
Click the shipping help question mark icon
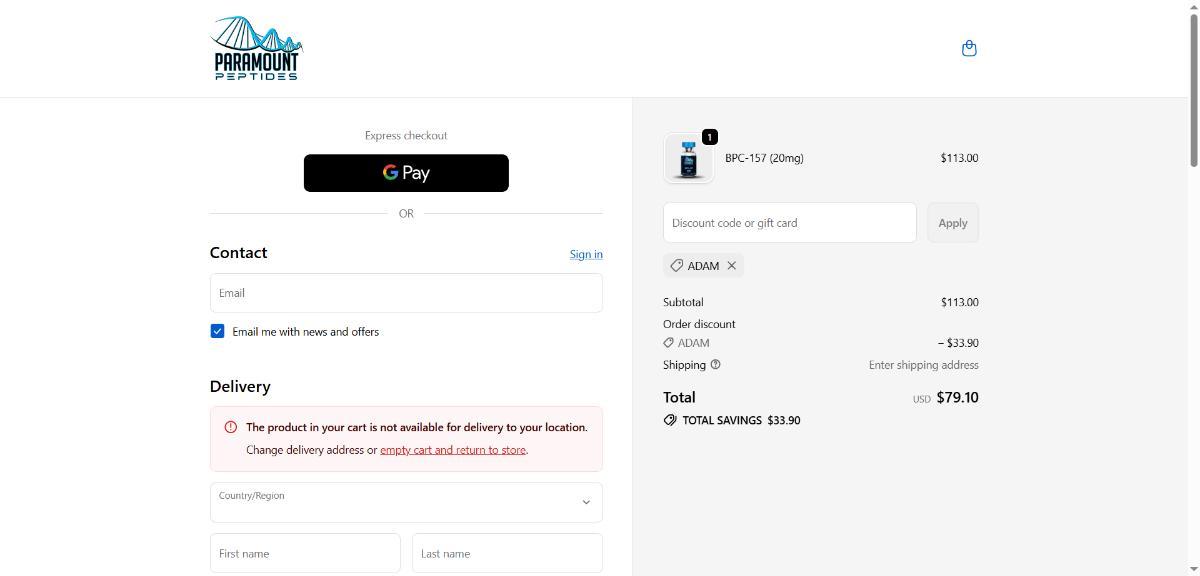[x=715, y=365]
